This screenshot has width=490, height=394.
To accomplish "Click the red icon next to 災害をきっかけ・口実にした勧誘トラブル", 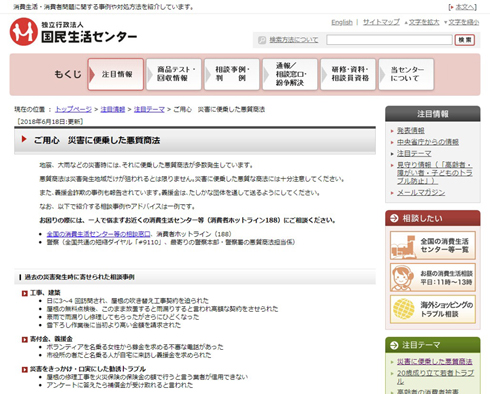I will 25,369.
